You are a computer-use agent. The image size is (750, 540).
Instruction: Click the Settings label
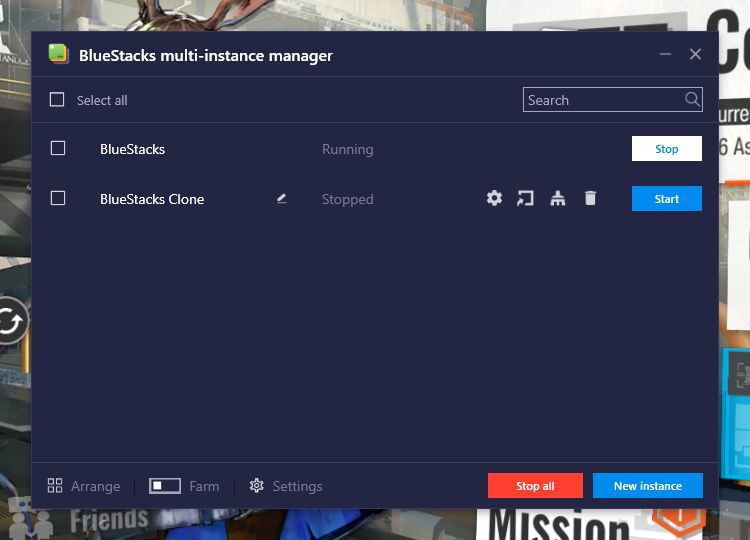(297, 486)
